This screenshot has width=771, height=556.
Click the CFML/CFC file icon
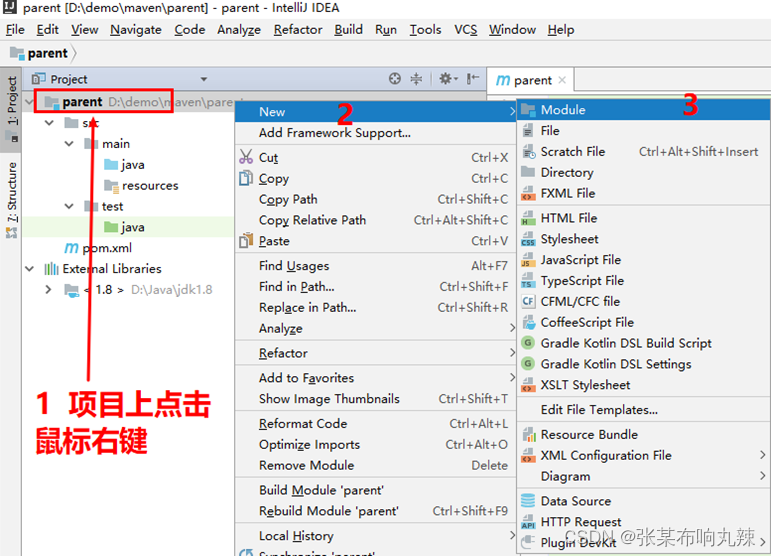(528, 301)
